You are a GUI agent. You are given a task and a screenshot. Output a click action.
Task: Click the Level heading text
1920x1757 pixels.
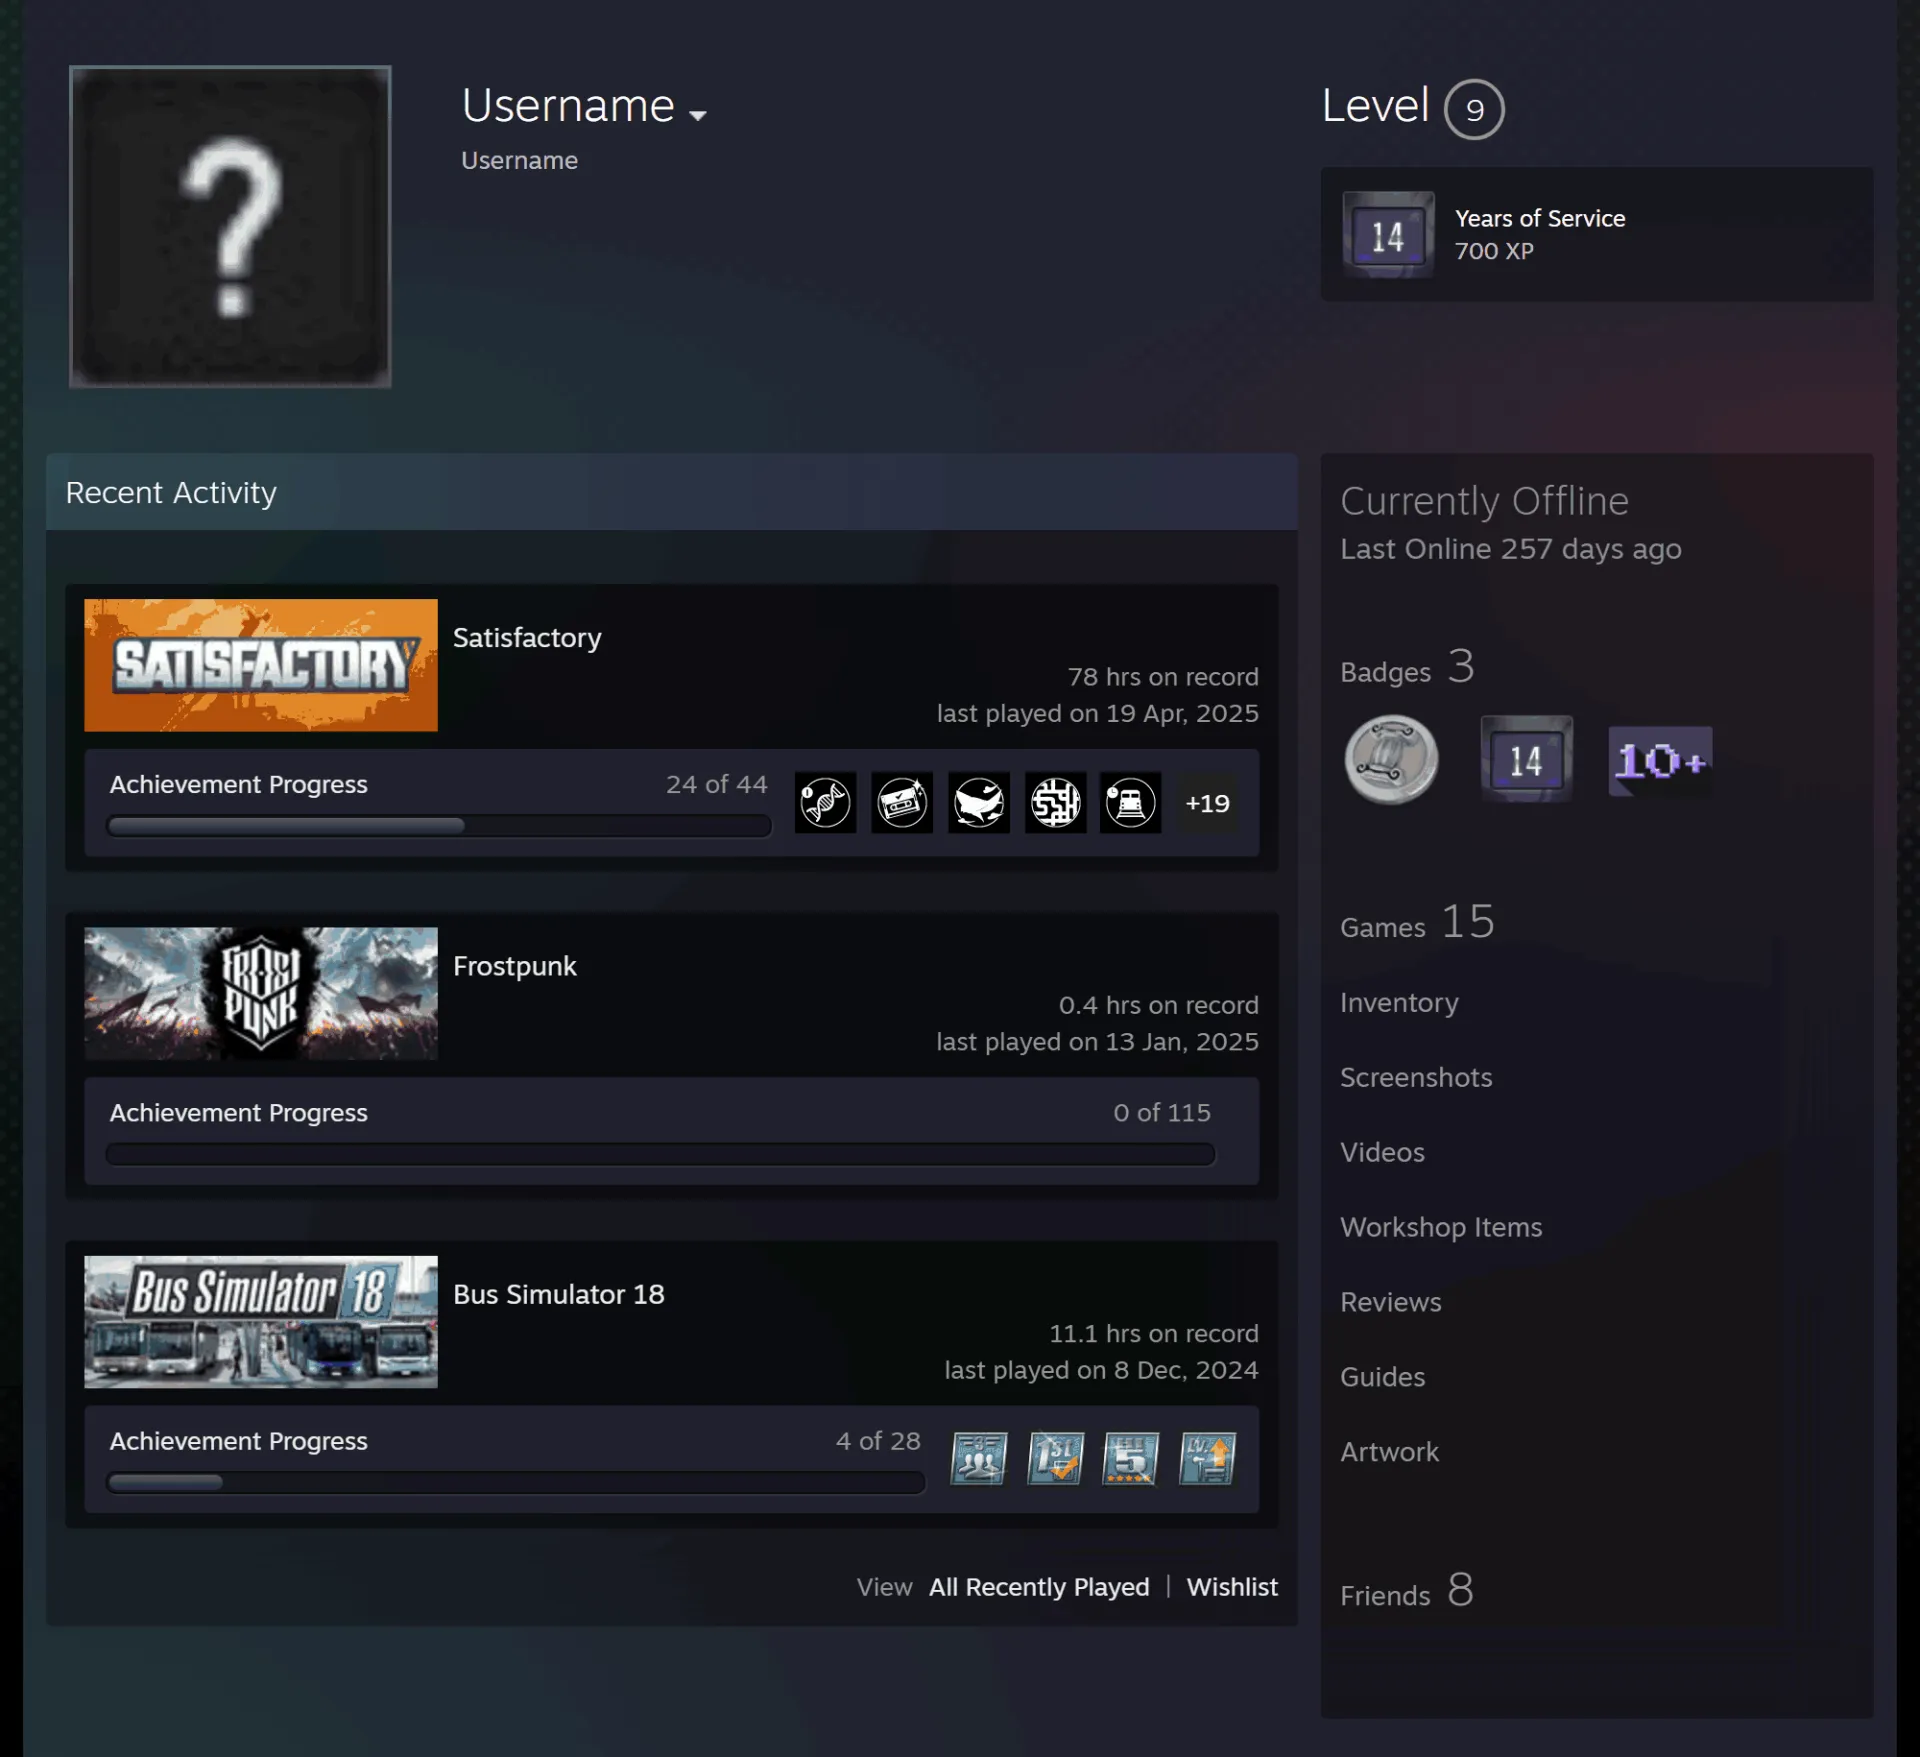click(1375, 106)
